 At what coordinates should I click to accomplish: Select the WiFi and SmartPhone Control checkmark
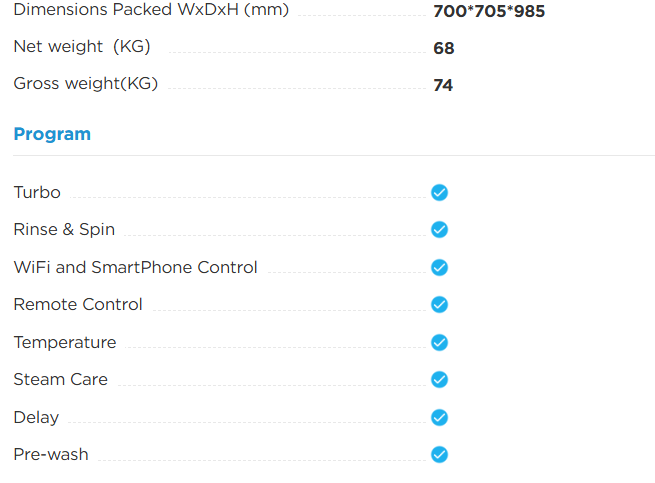click(x=439, y=267)
